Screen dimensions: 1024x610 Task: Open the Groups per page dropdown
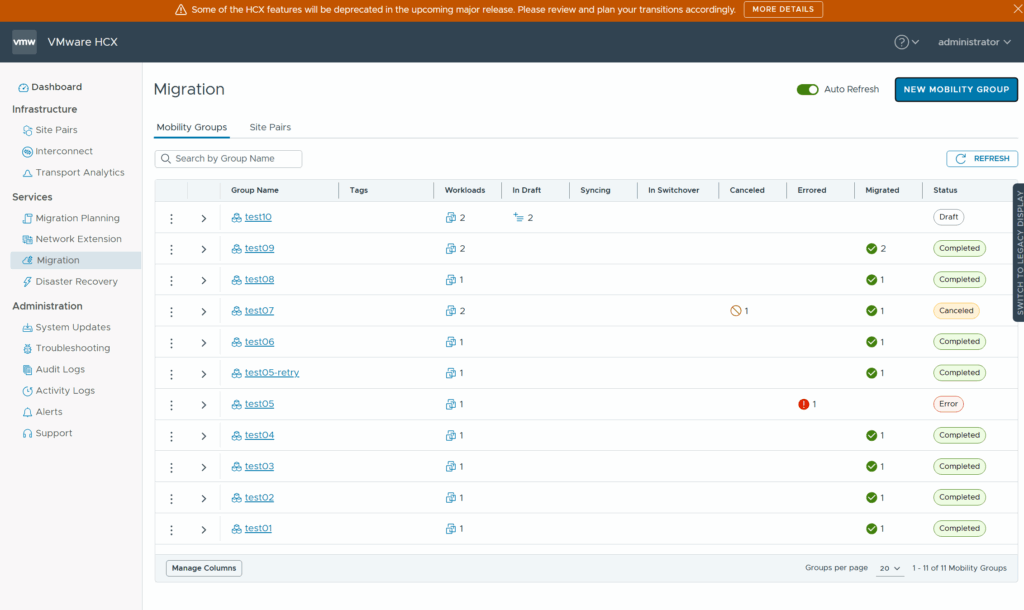point(889,568)
